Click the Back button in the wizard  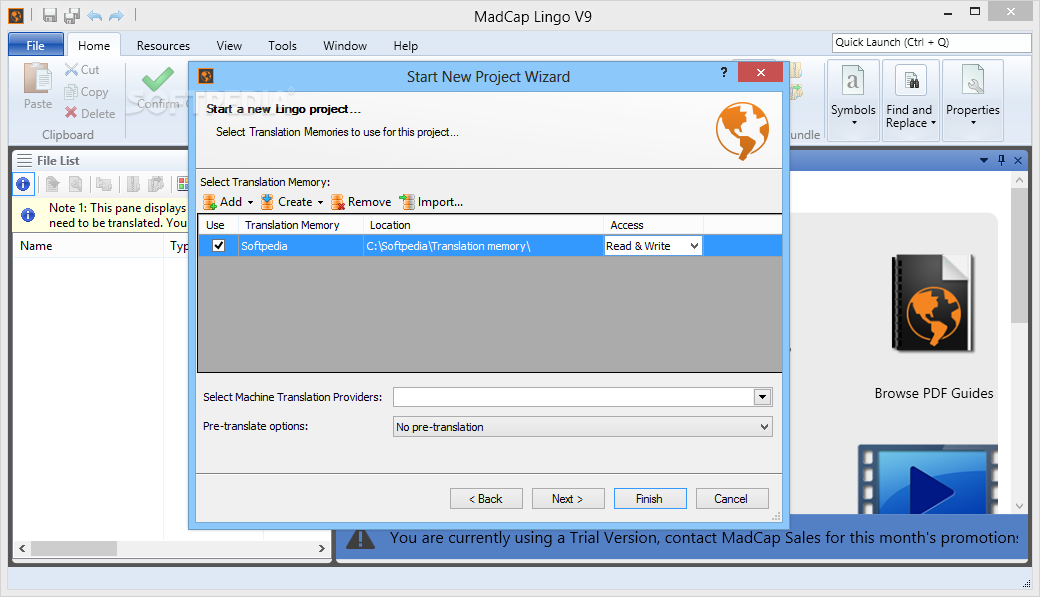point(486,499)
